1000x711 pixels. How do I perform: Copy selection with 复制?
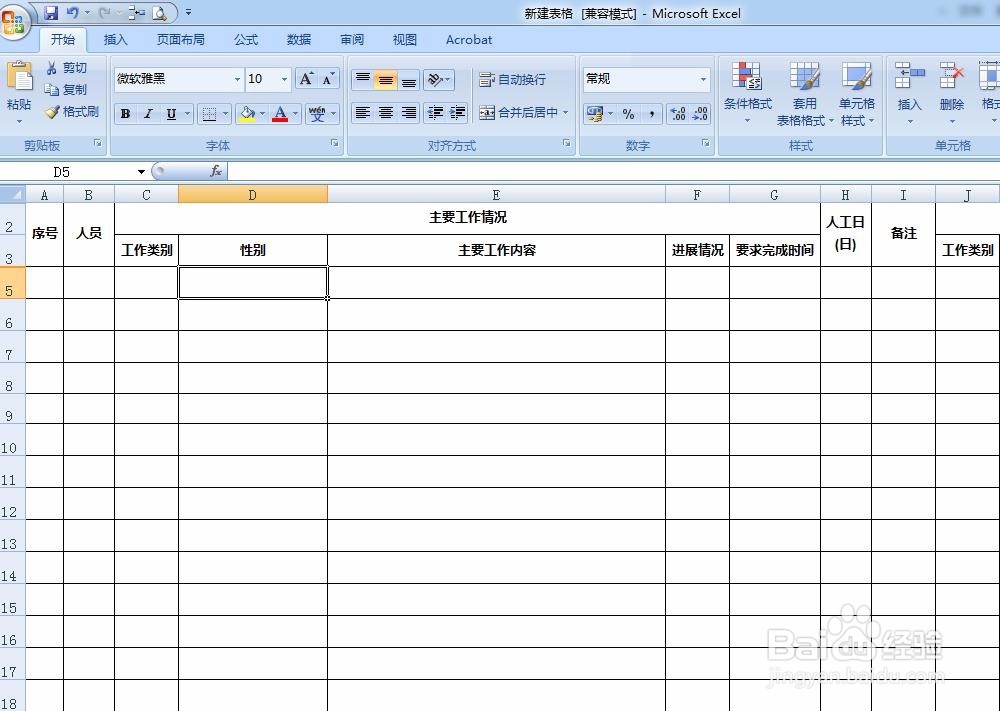pos(66,89)
